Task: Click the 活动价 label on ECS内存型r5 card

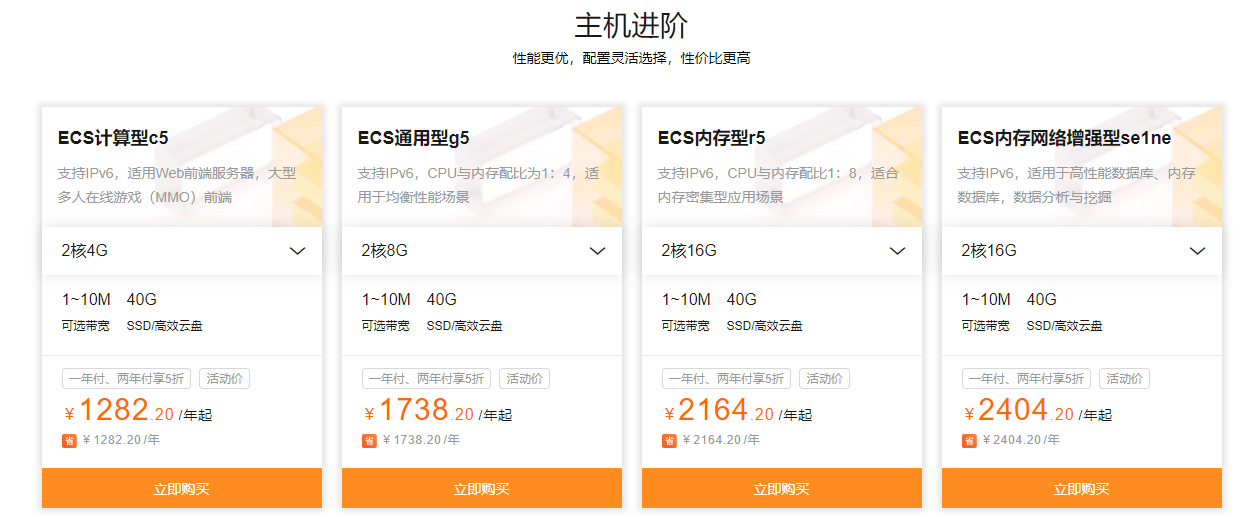Action: pos(824,379)
